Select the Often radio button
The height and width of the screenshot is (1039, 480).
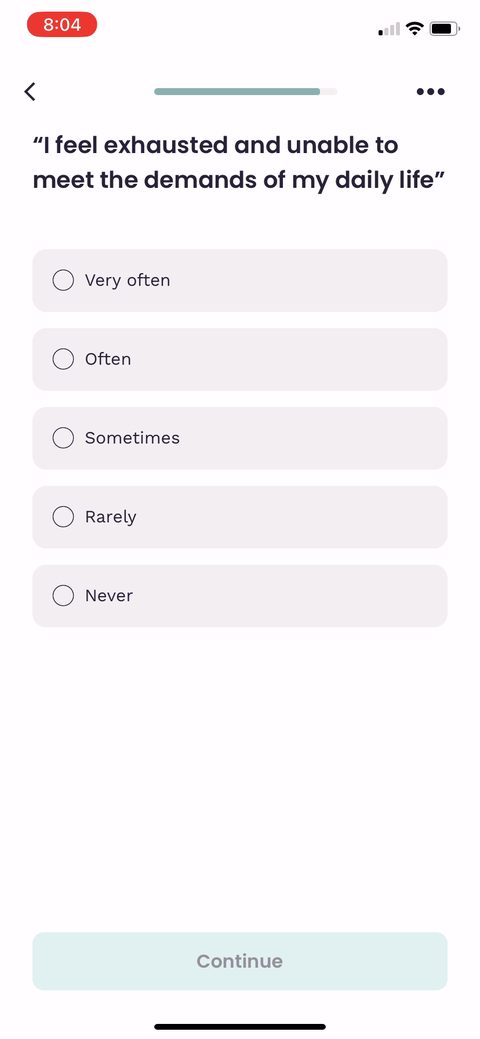(x=63, y=359)
